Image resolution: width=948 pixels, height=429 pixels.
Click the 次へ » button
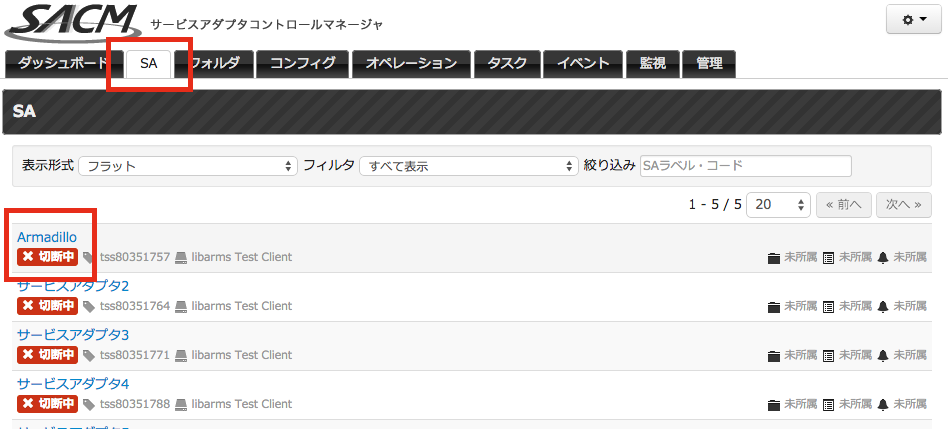point(904,205)
